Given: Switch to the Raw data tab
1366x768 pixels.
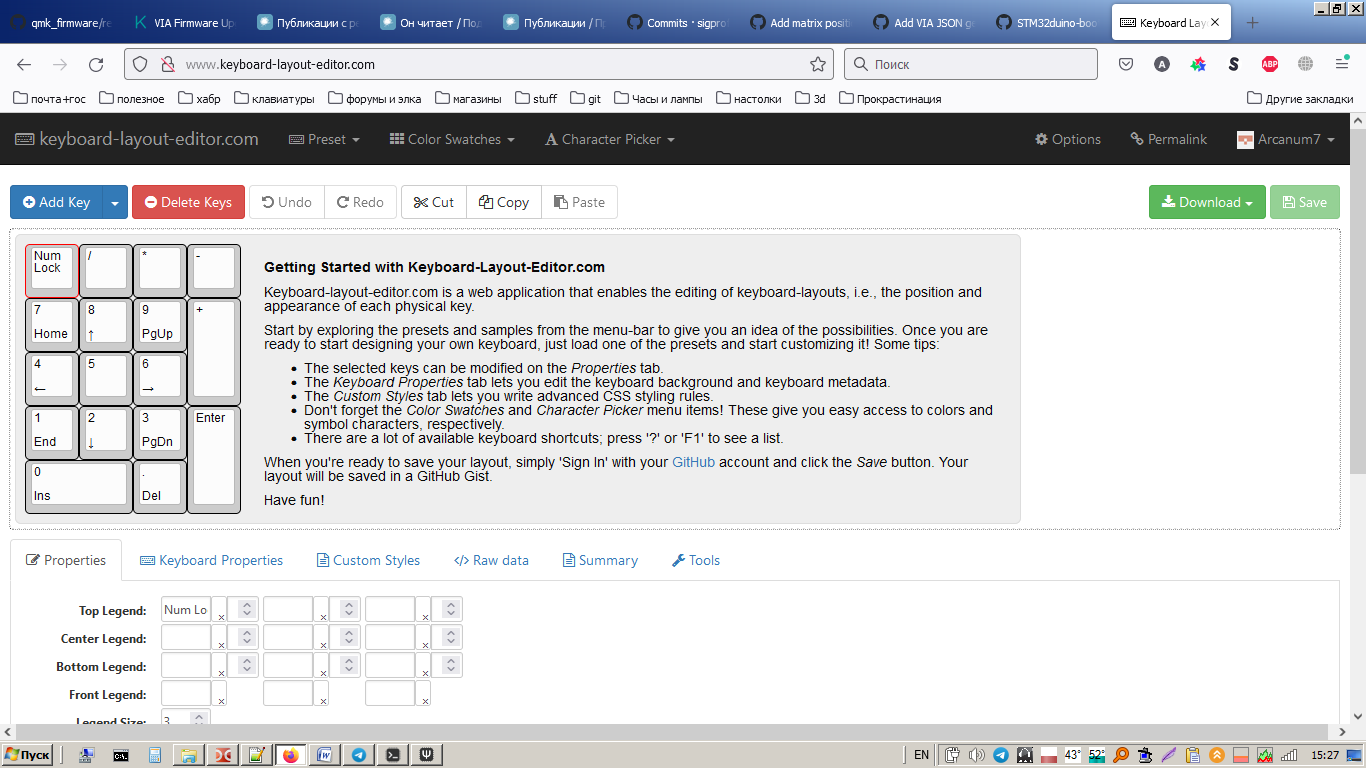Looking at the screenshot, I should coord(491,560).
